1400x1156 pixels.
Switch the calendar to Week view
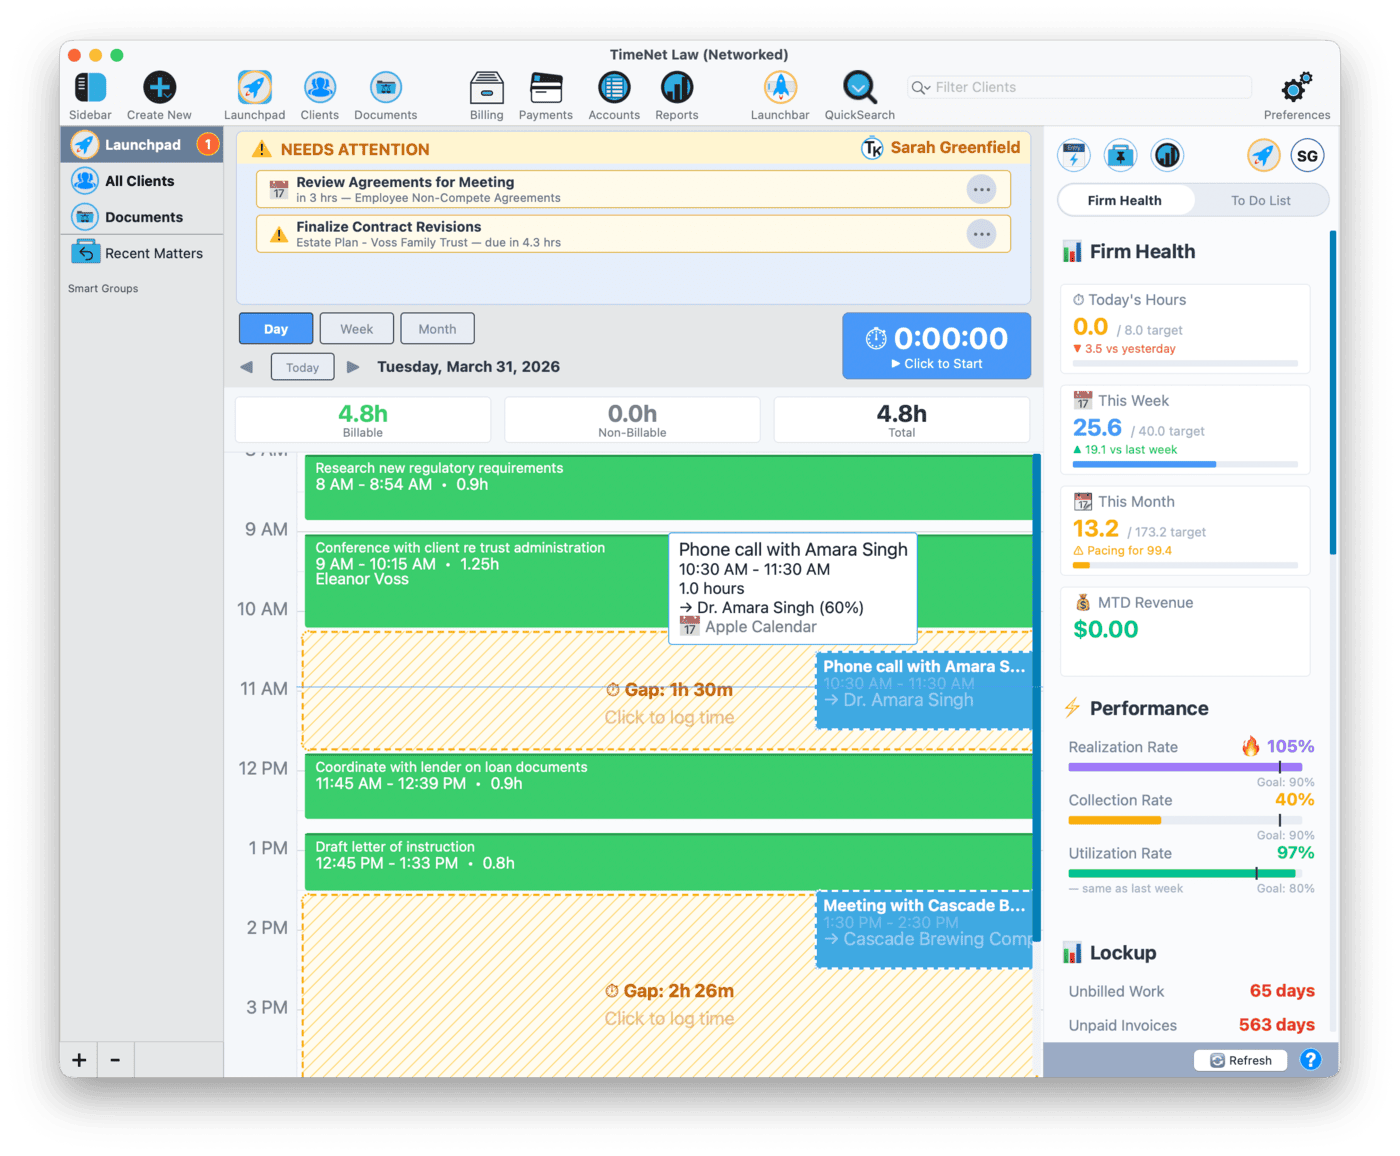[356, 328]
